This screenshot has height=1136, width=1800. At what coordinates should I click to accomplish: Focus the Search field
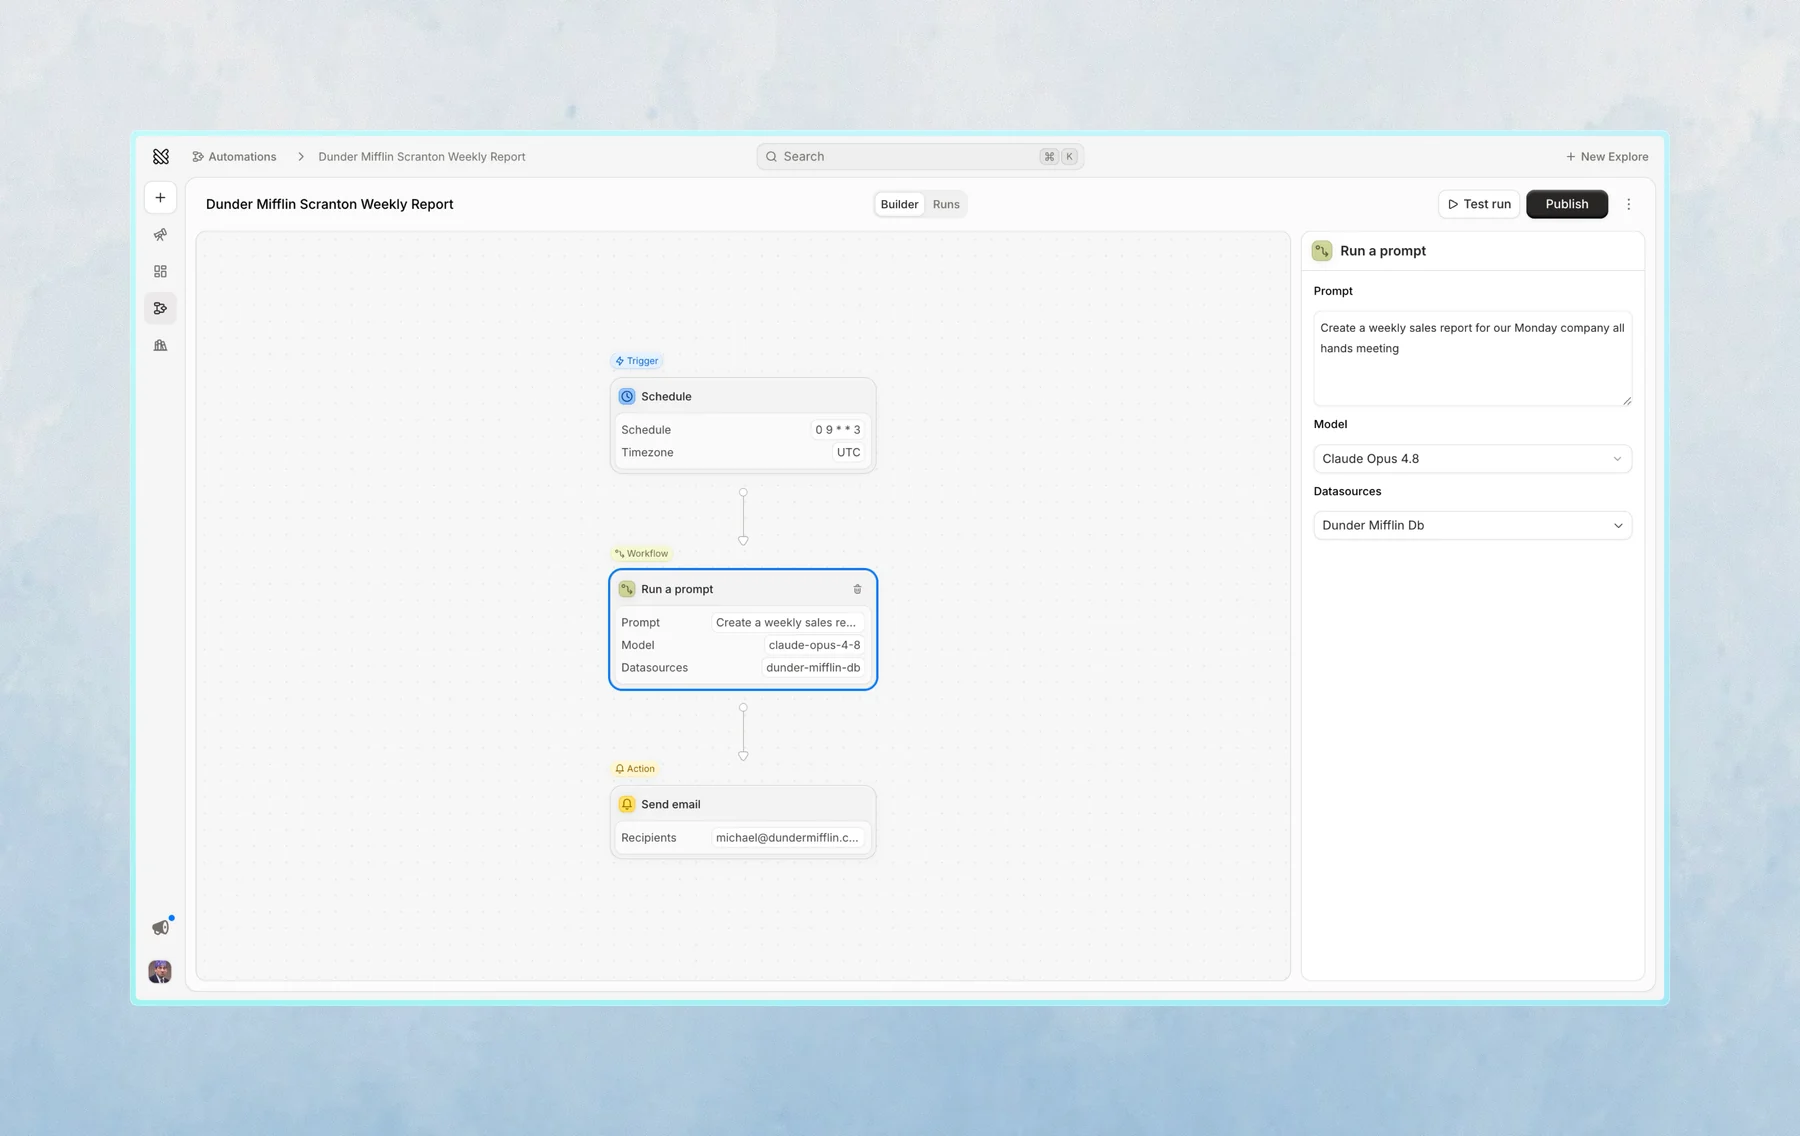pyautogui.click(x=920, y=157)
